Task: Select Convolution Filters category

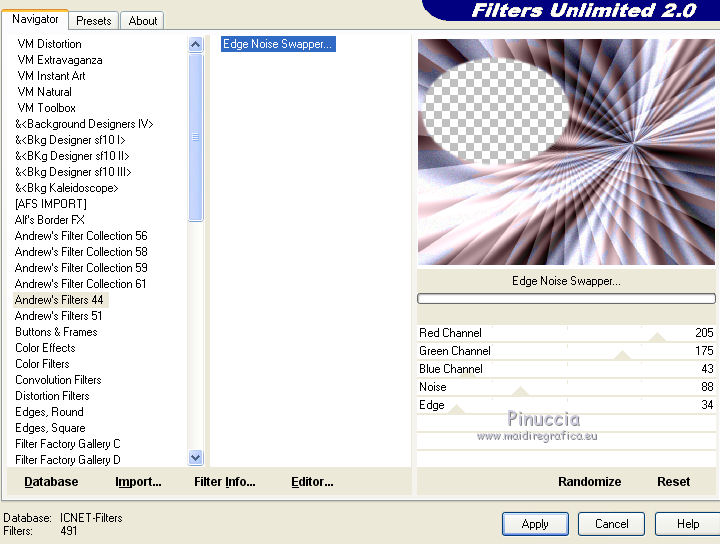Action: click(x=58, y=380)
